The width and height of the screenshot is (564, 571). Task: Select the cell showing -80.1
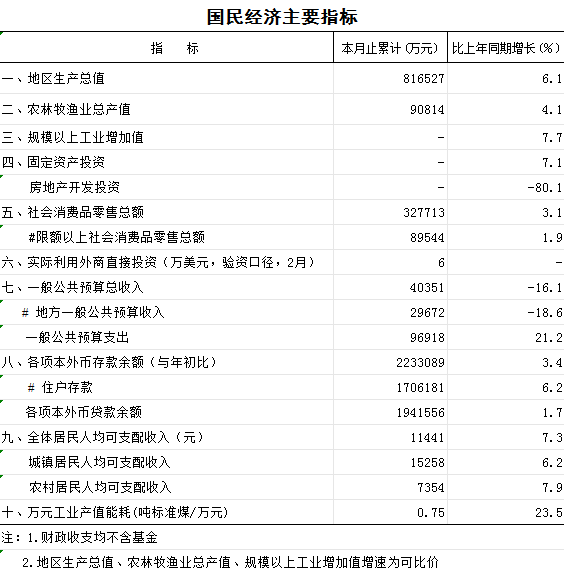[x=506, y=187]
